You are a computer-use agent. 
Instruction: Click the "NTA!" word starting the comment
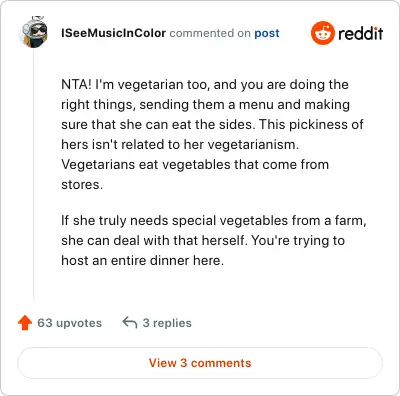pyautogui.click(x=76, y=84)
